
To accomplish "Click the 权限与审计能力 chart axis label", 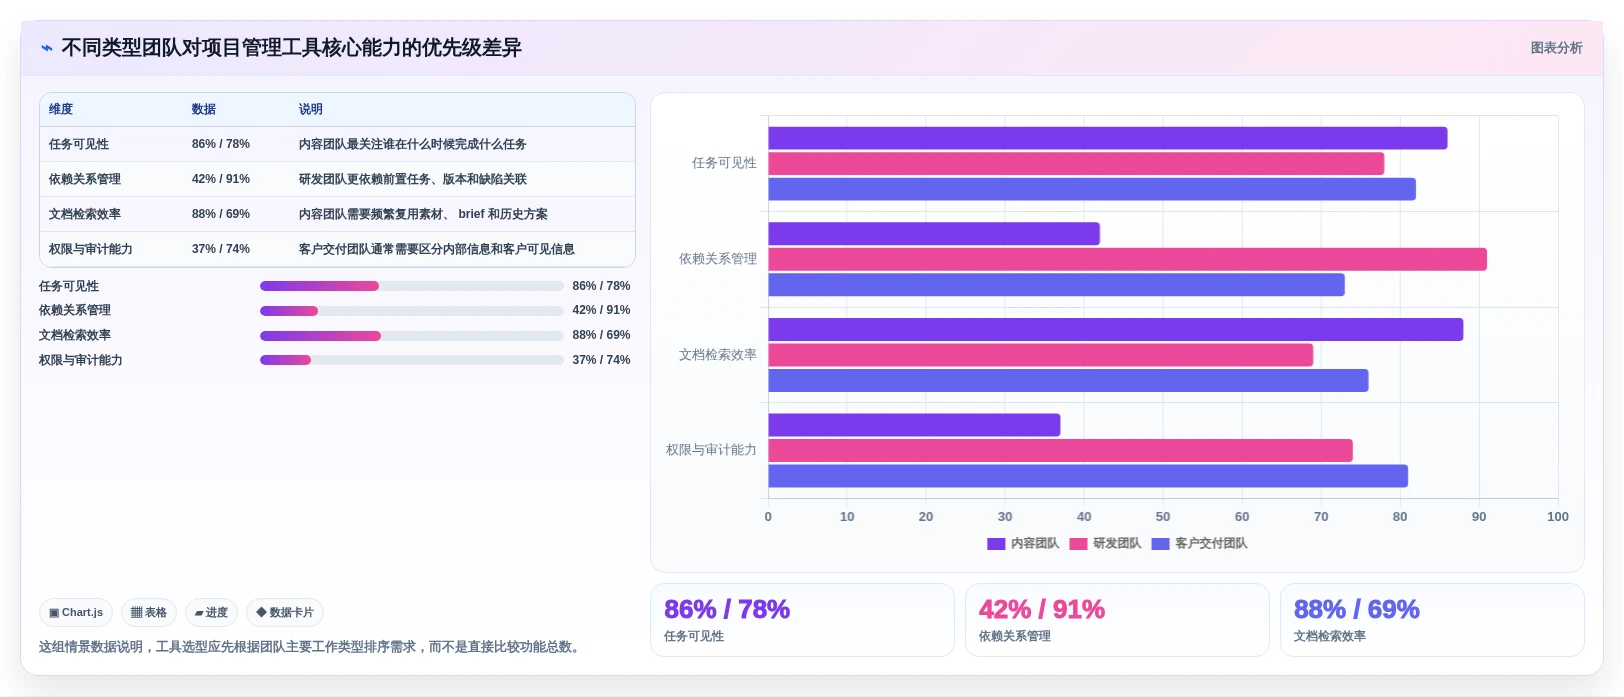I will tap(711, 450).
